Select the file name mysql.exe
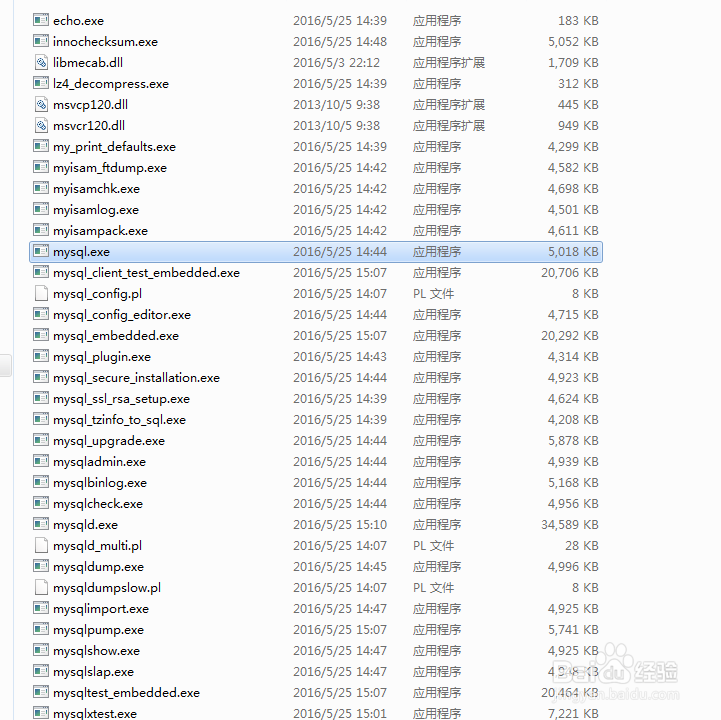This screenshot has width=721, height=720. [x=81, y=251]
